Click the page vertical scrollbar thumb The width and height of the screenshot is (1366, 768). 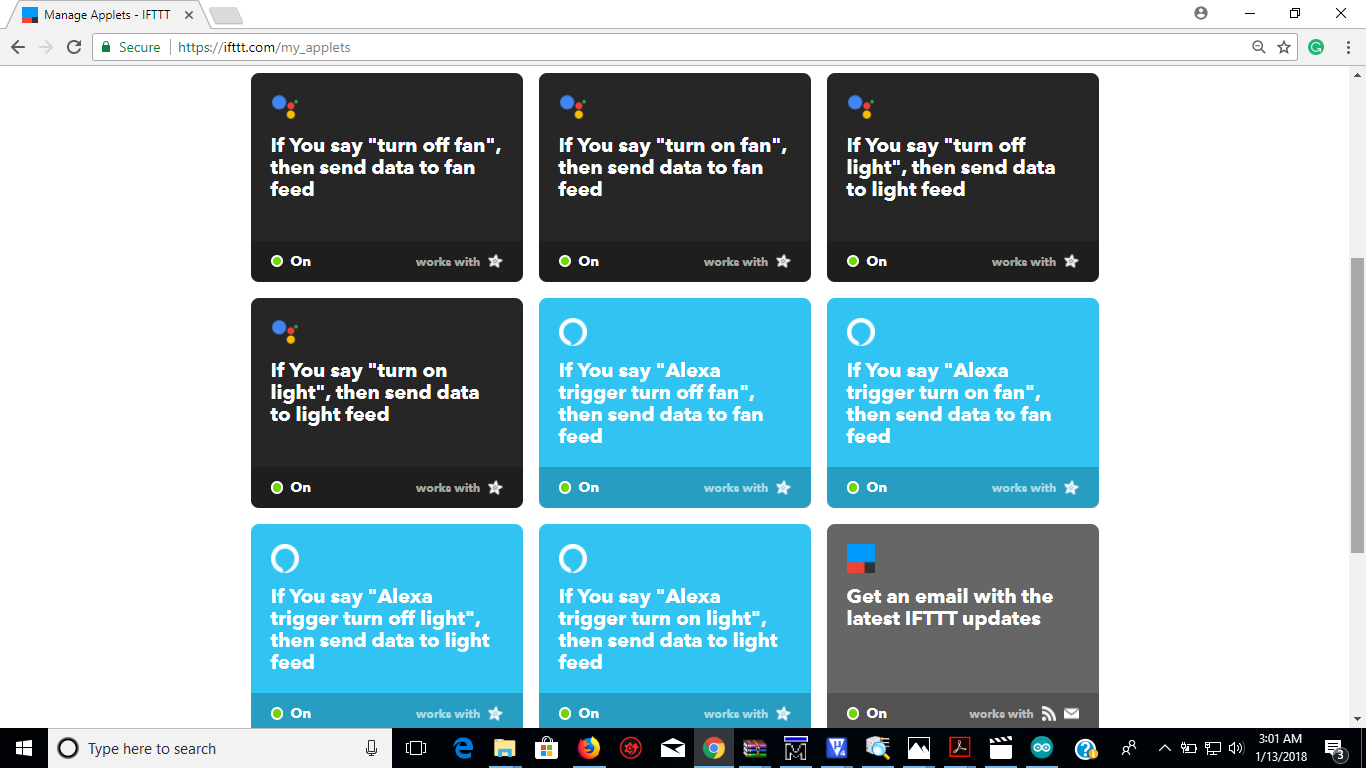click(1357, 405)
